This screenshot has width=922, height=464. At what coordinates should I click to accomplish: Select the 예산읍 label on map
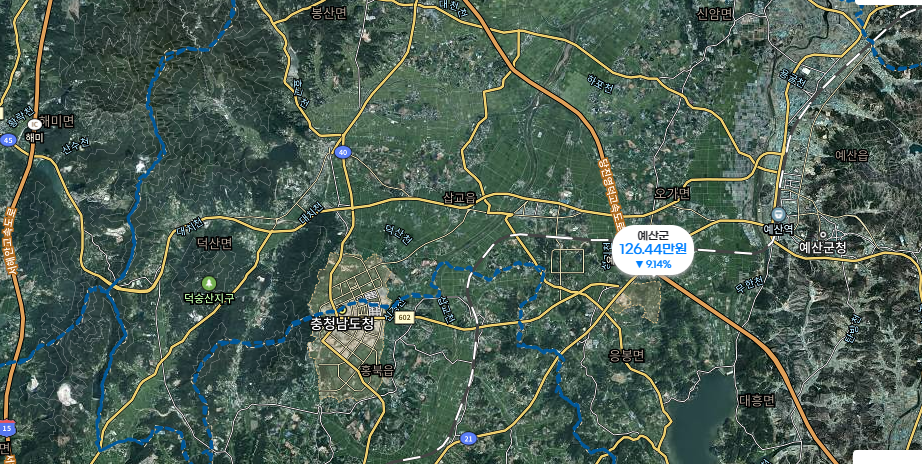852,155
